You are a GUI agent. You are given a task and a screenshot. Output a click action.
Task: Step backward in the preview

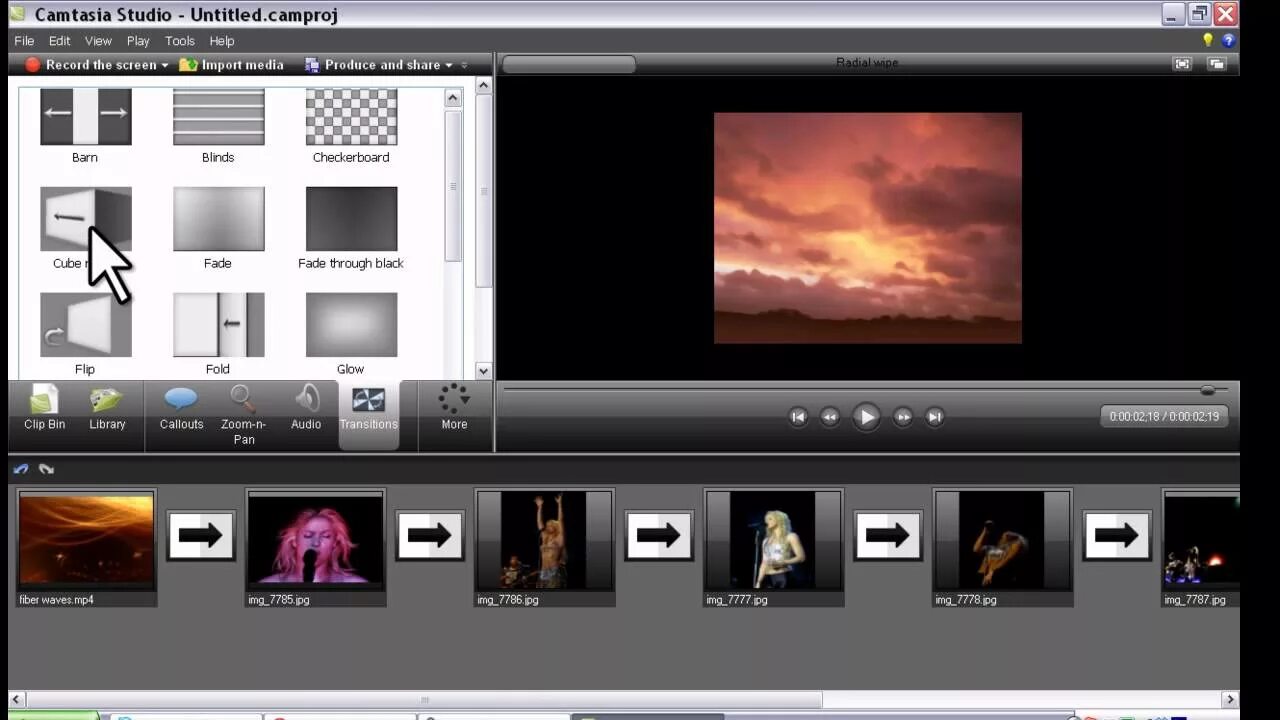(830, 417)
